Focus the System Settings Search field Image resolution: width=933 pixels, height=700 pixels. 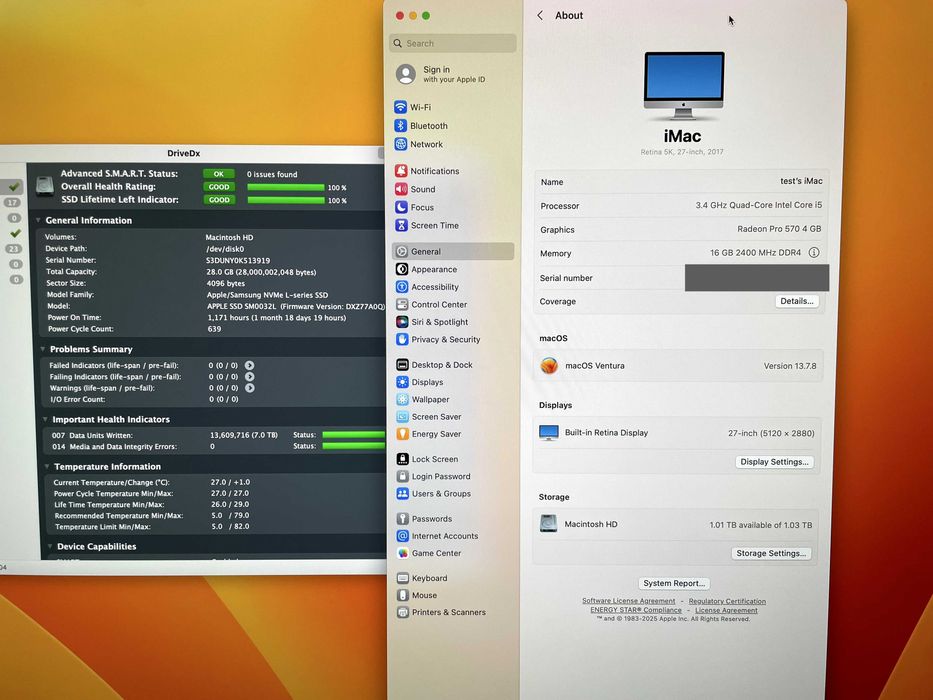453,43
